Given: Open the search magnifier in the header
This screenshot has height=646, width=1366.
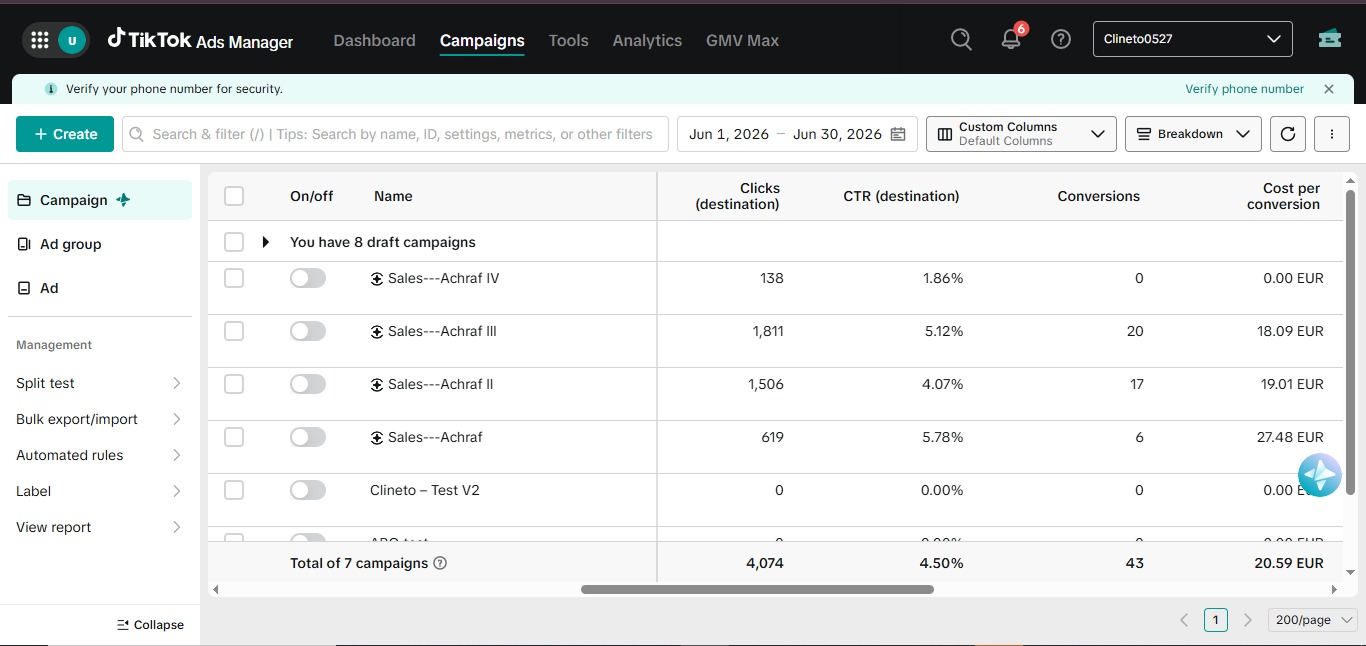Looking at the screenshot, I should click(x=961, y=40).
